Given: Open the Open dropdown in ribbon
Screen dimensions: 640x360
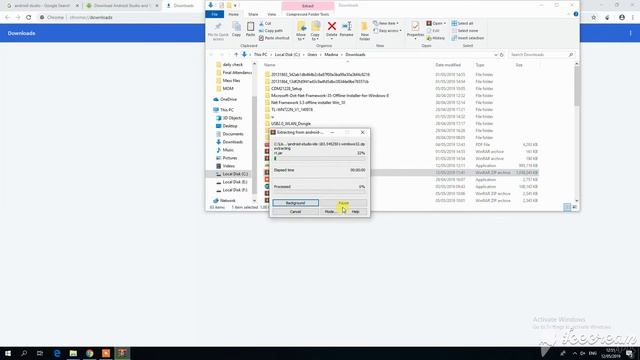Looking at the screenshot, I should pos(436,24).
